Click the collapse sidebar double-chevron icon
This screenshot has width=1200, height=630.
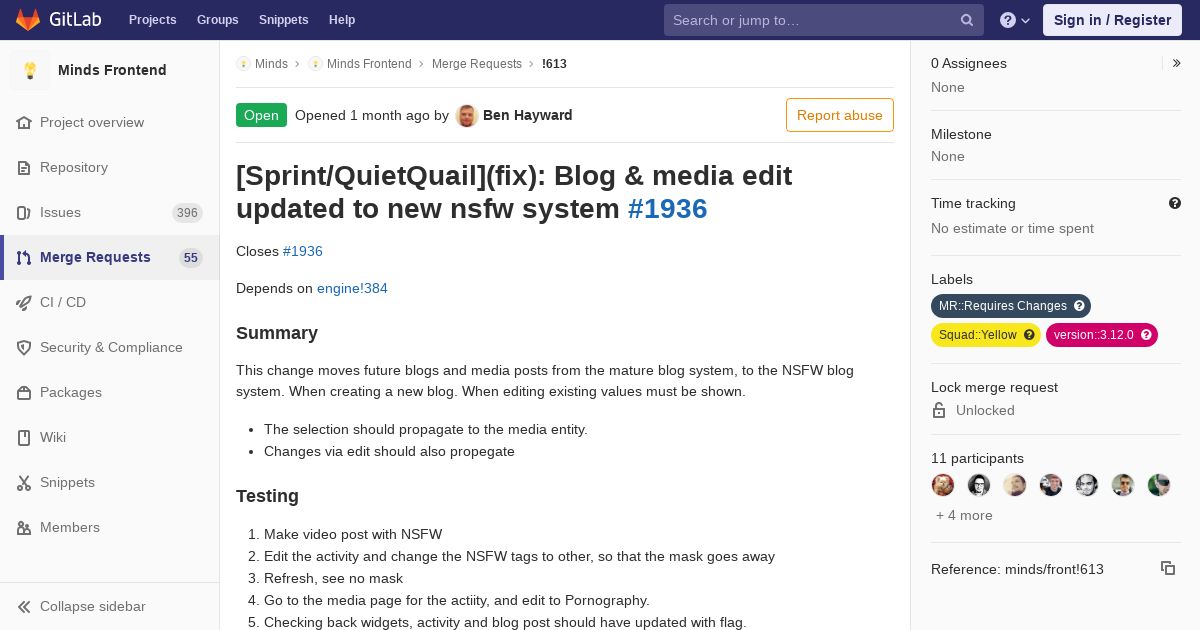(24, 606)
